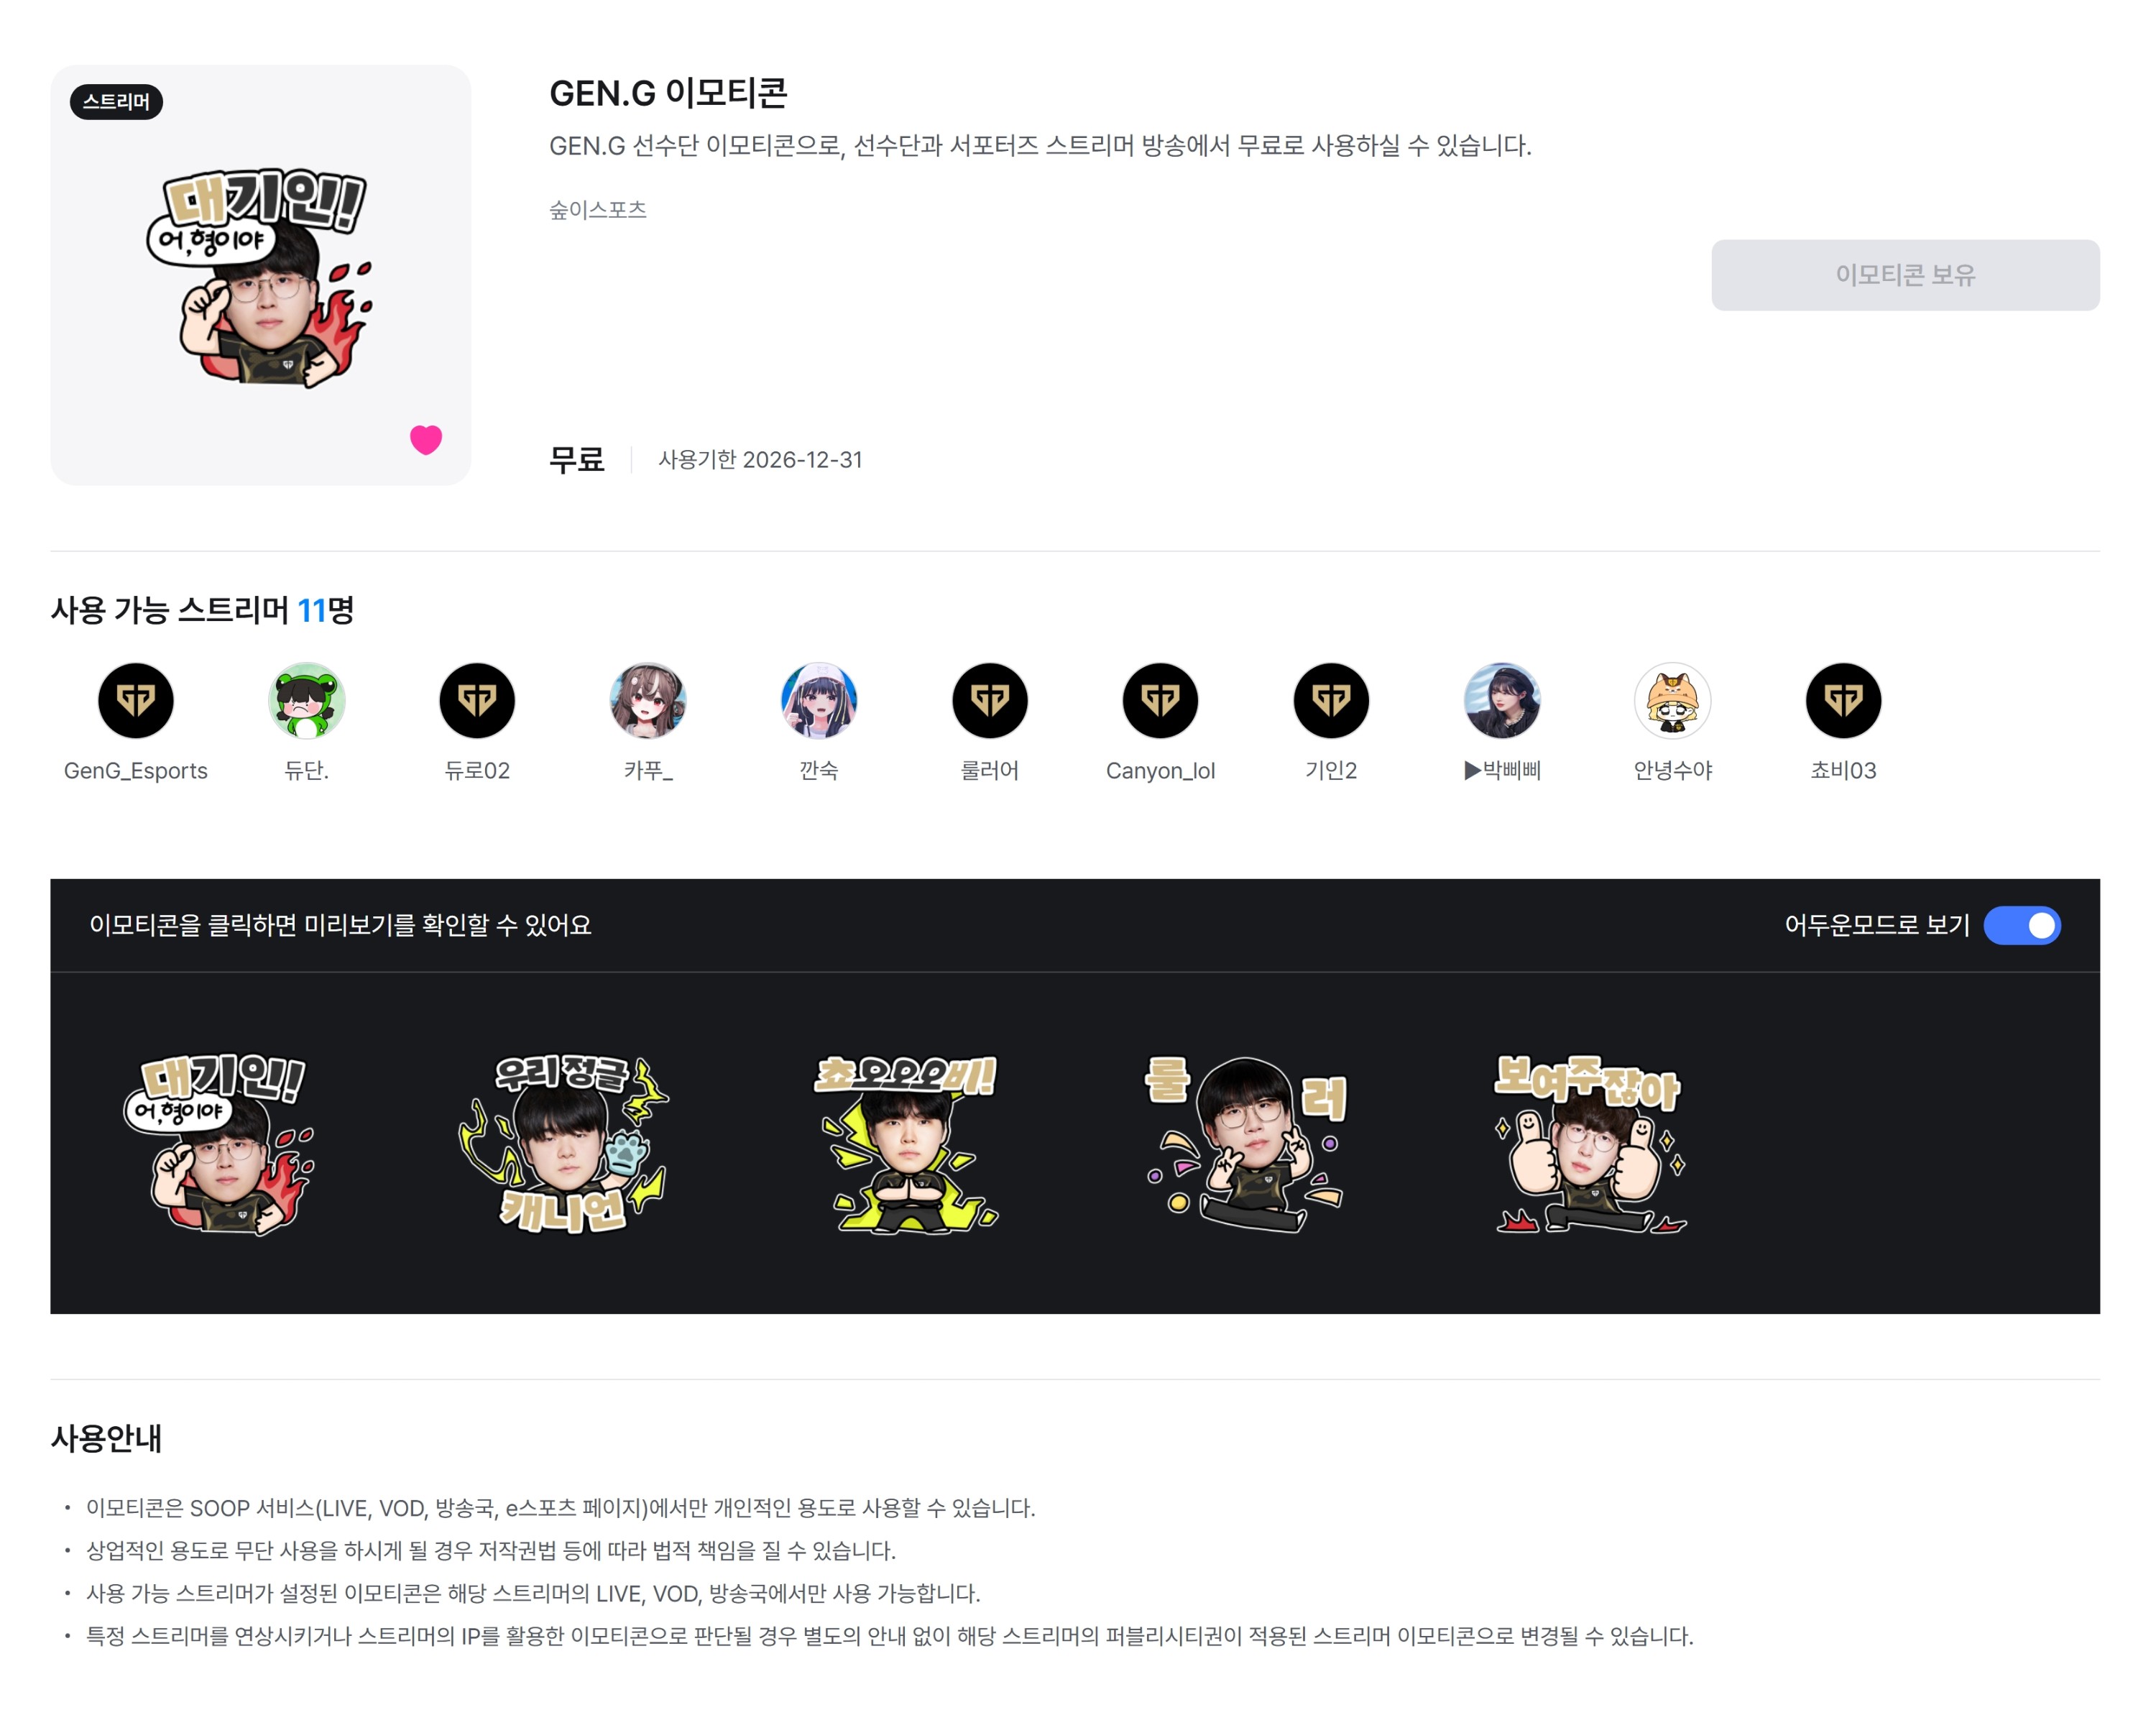Open 듀단. frog avatar profile

point(307,700)
